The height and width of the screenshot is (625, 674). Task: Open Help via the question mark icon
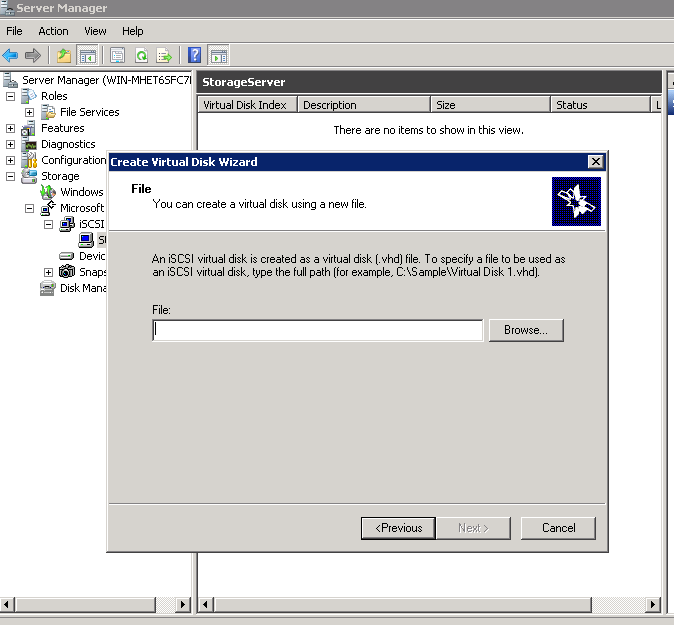[195, 56]
